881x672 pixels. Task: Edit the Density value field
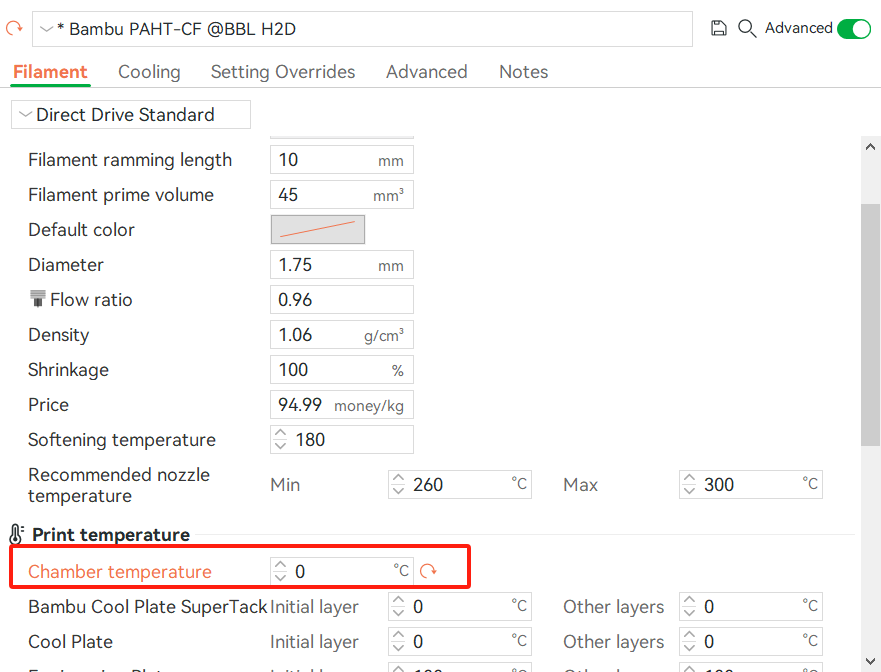click(342, 334)
